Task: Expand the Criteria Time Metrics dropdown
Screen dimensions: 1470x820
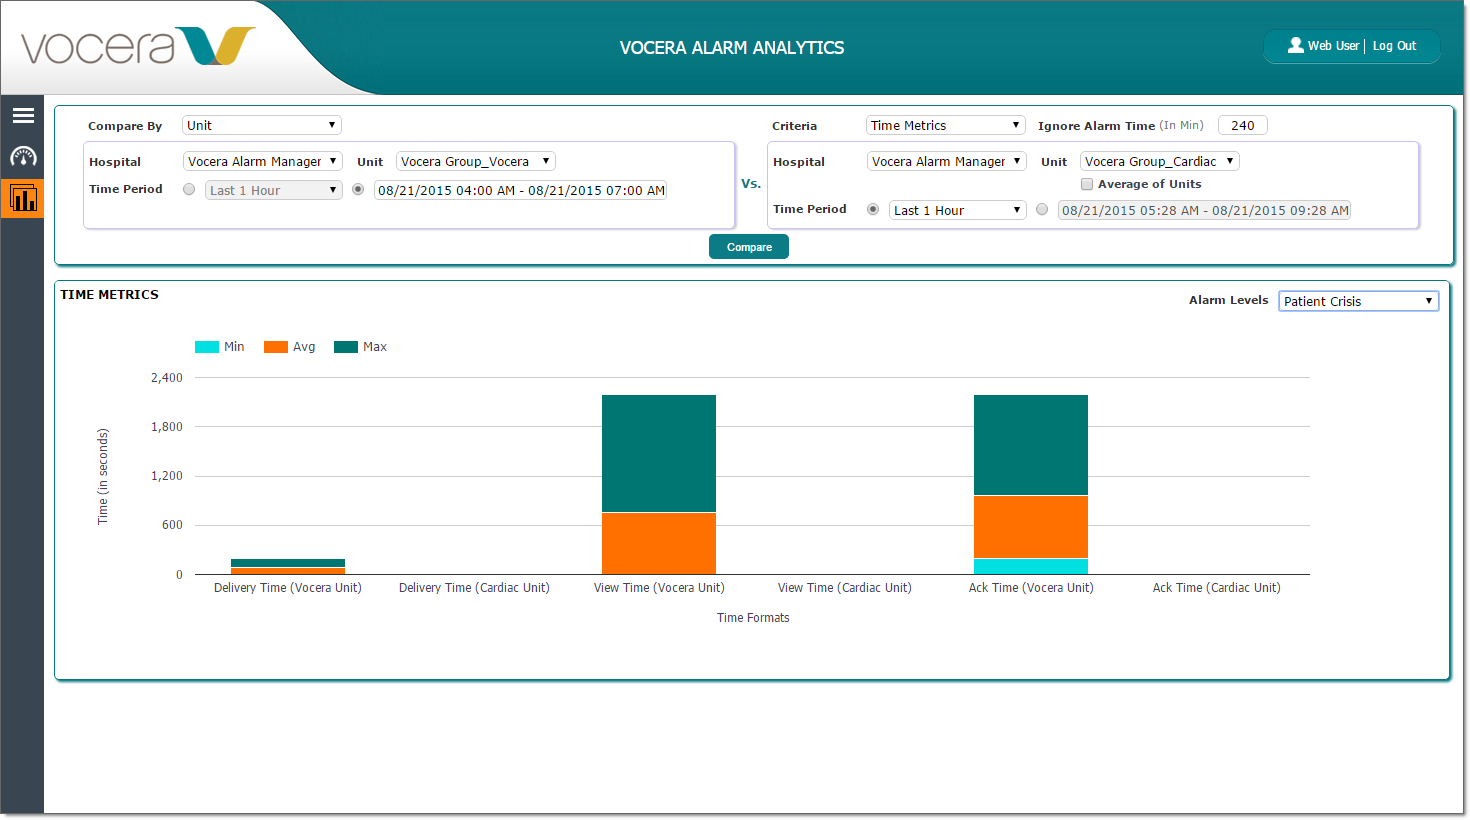Action: pyautogui.click(x=945, y=125)
